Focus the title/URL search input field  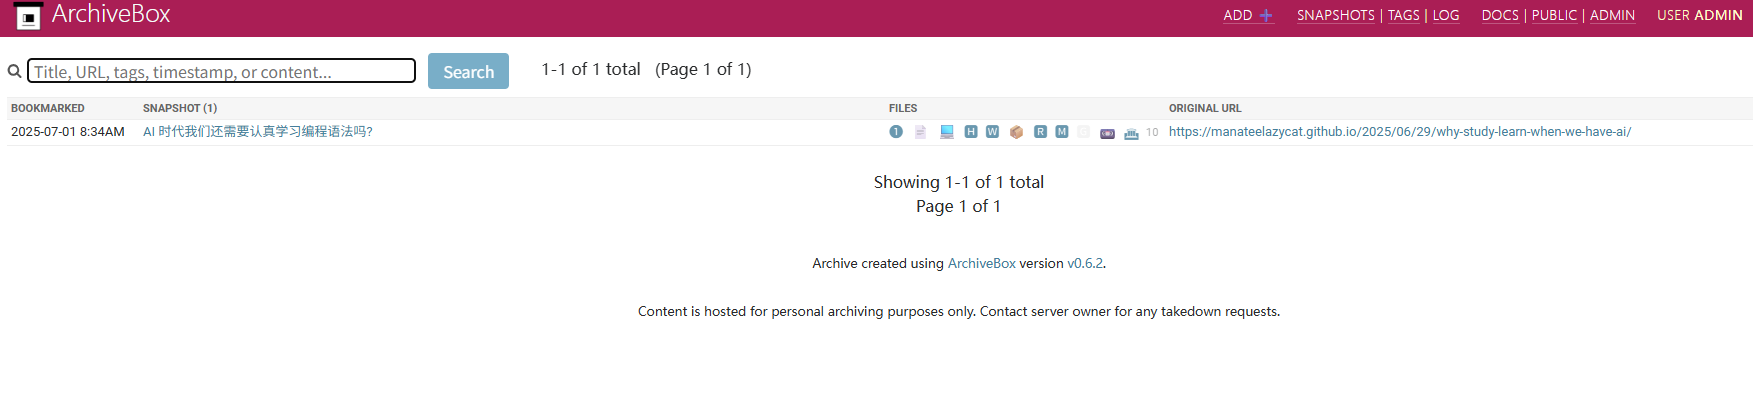tap(221, 71)
